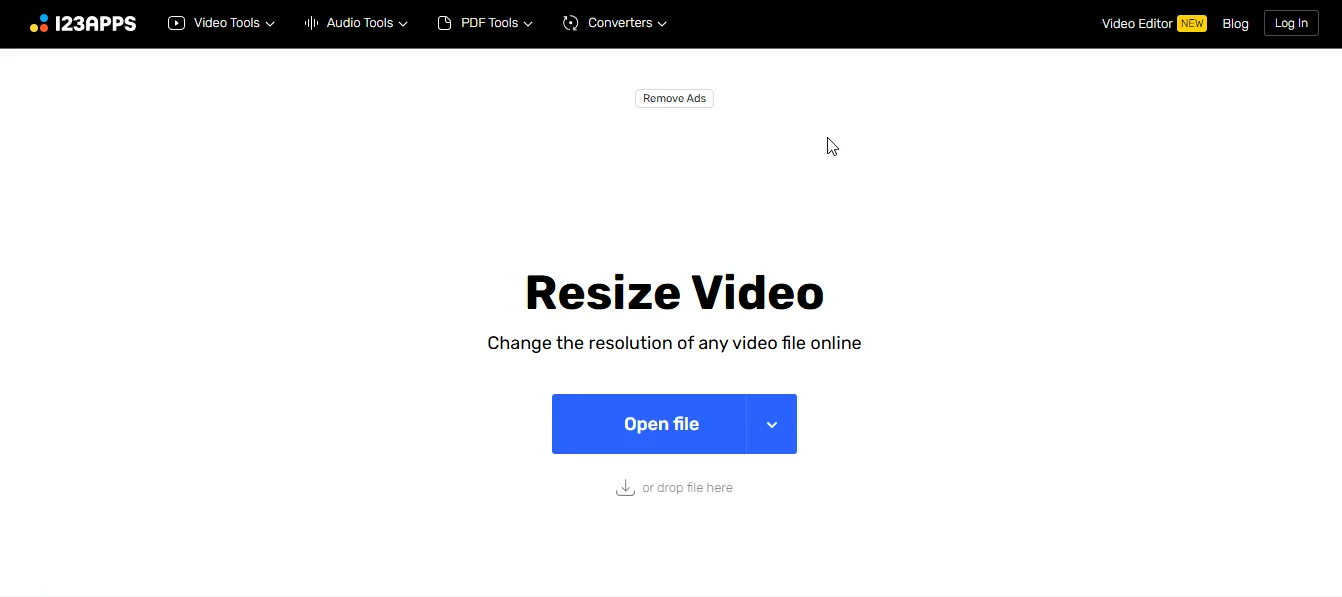This screenshot has width=1342, height=597.
Task: Click the Converters refresh icon
Action: point(571,22)
